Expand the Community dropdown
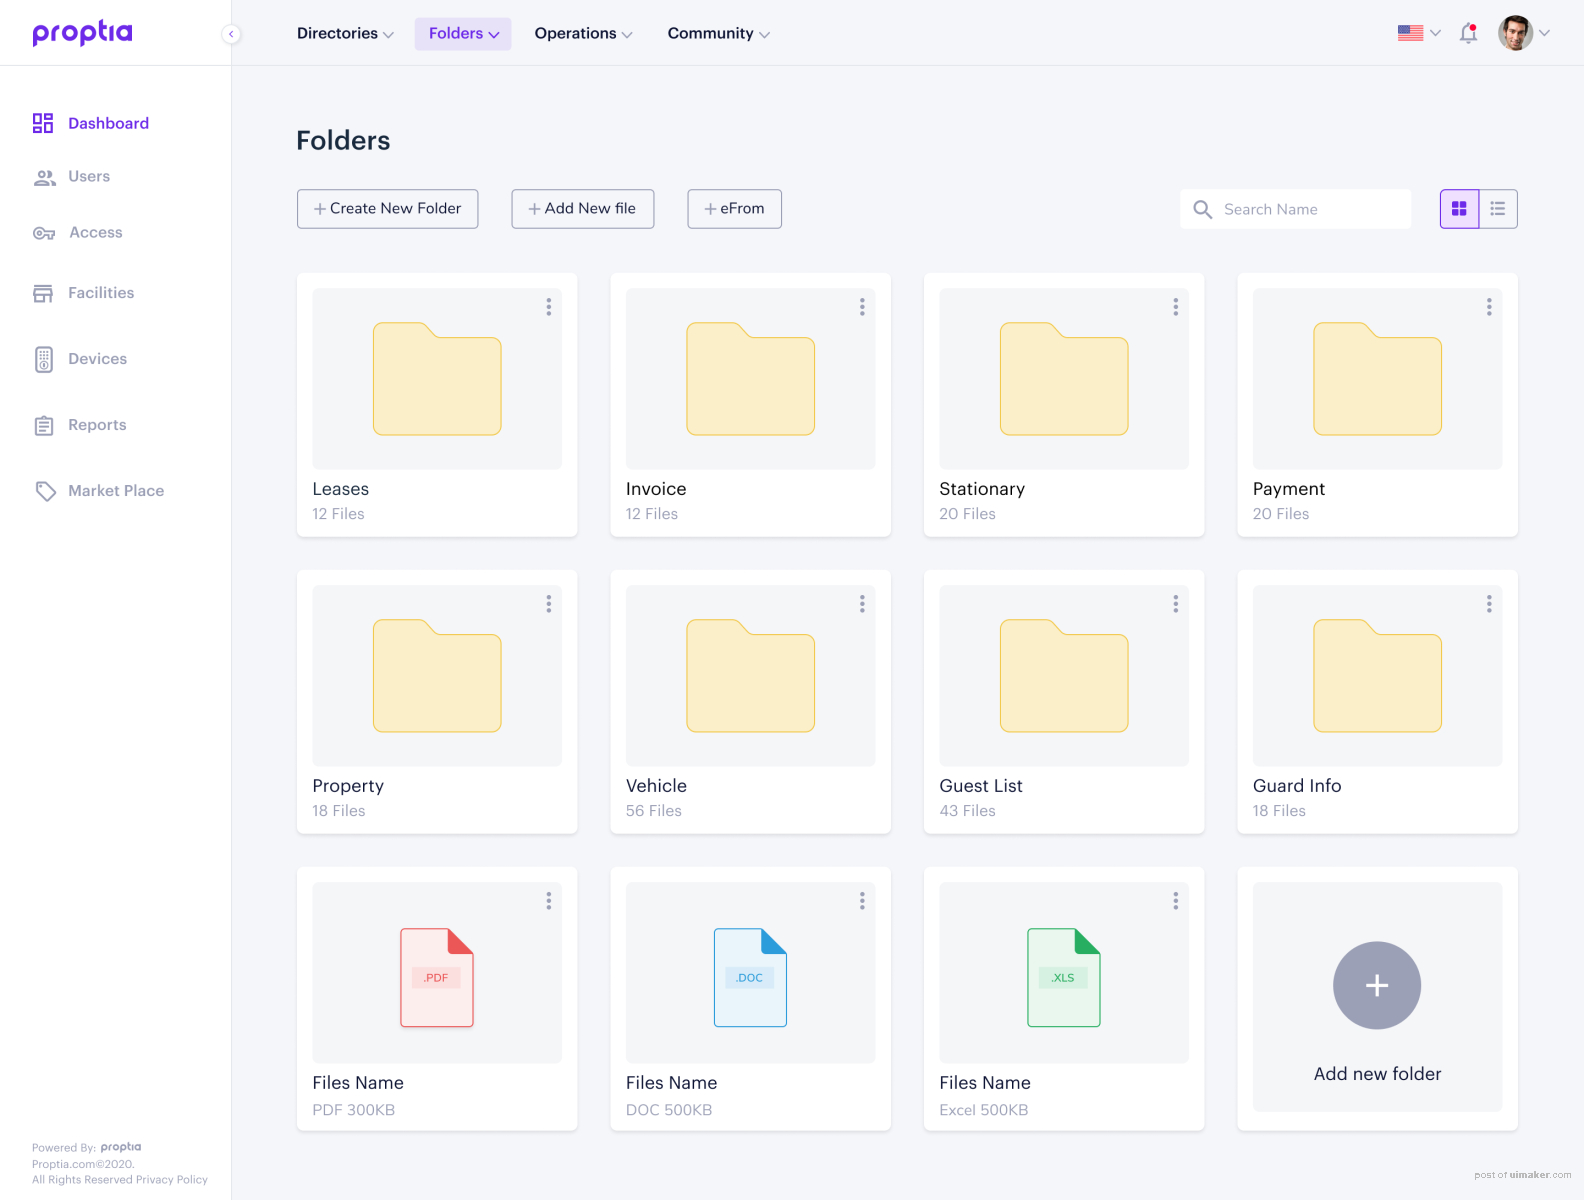This screenshot has width=1584, height=1200. (718, 34)
